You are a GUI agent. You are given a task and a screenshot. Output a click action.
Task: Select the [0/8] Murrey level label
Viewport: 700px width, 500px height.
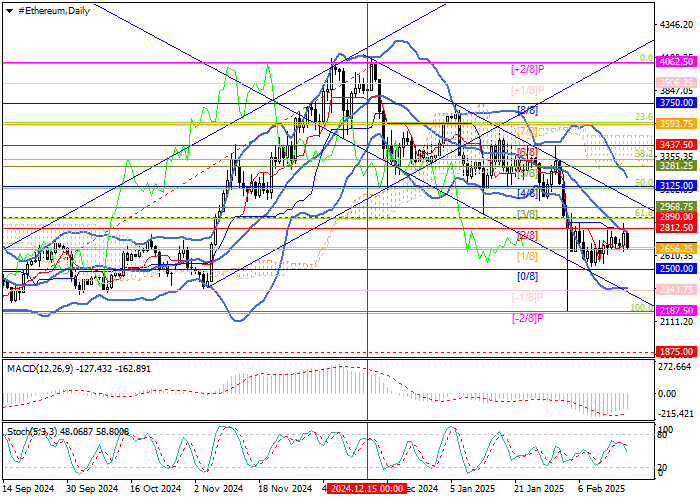[x=528, y=276]
